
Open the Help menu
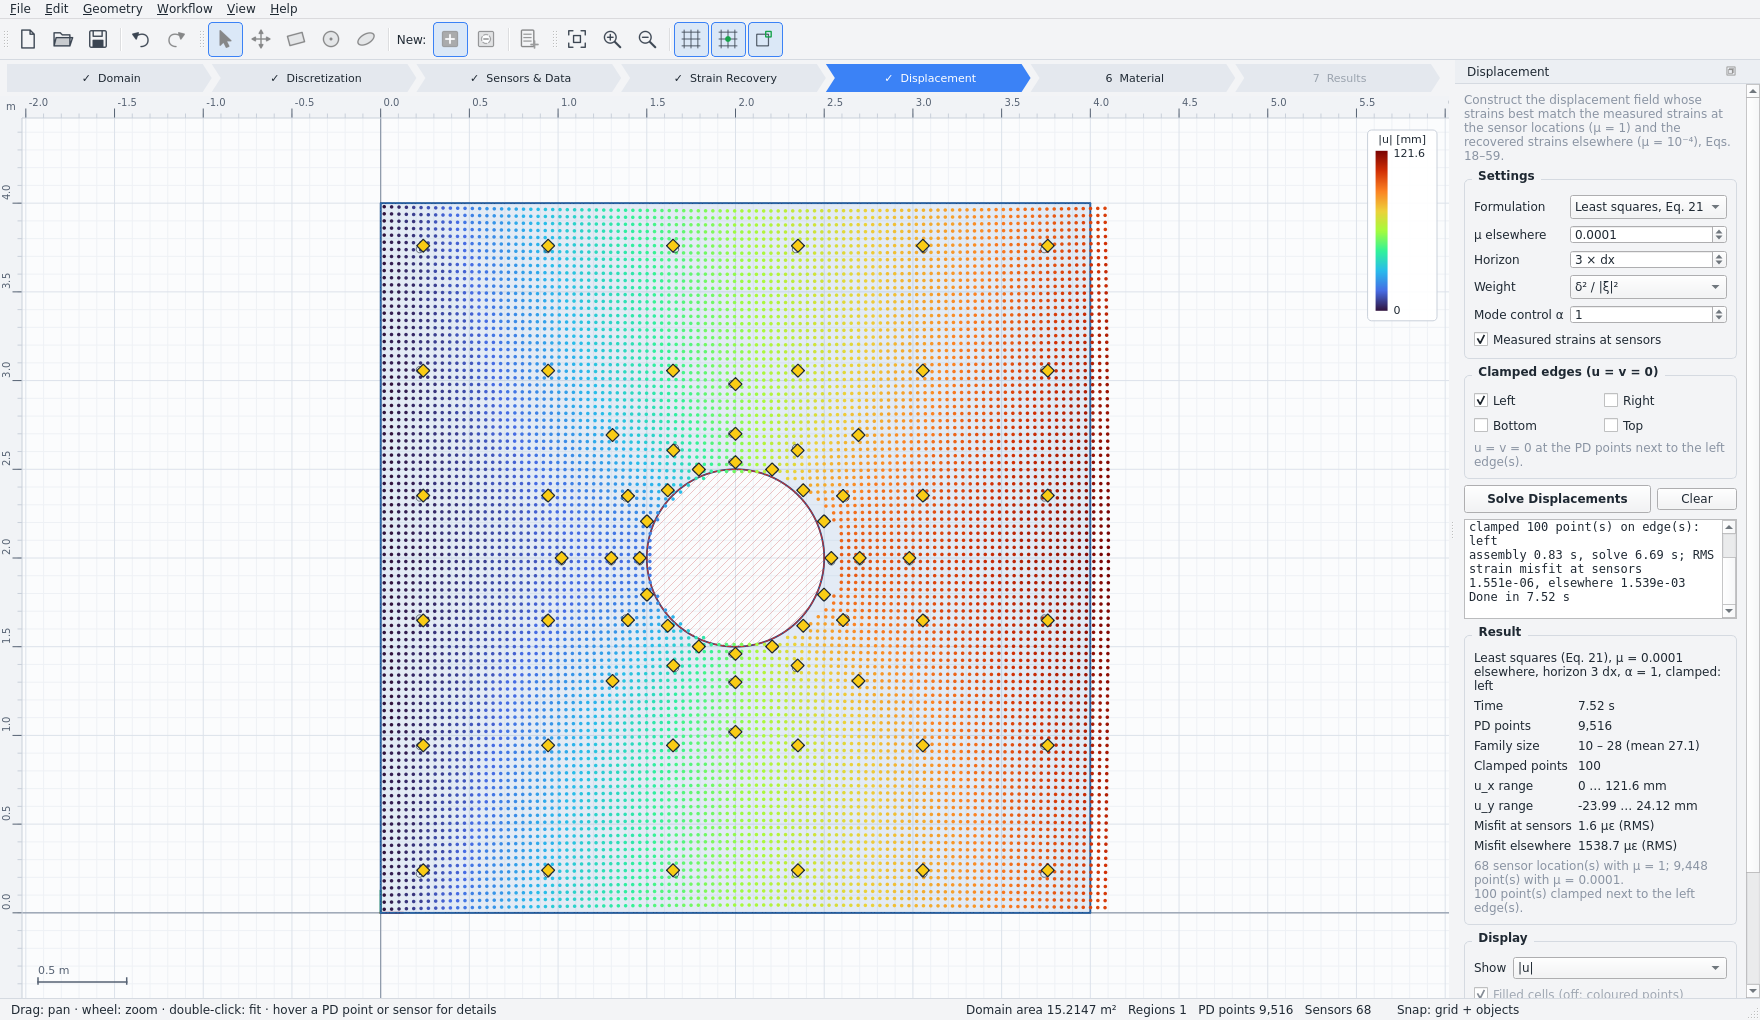tap(284, 9)
